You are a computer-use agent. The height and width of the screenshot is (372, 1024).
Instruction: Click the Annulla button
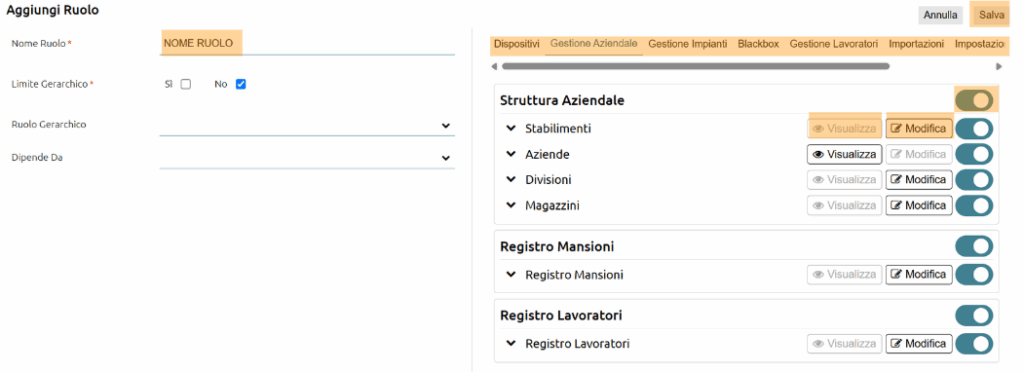click(940, 15)
